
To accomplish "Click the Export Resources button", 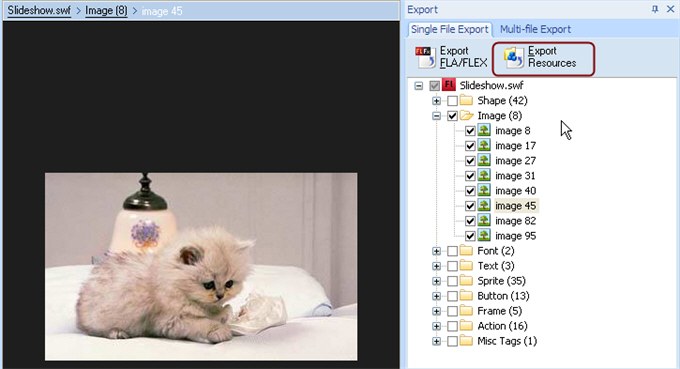I will click(x=543, y=58).
